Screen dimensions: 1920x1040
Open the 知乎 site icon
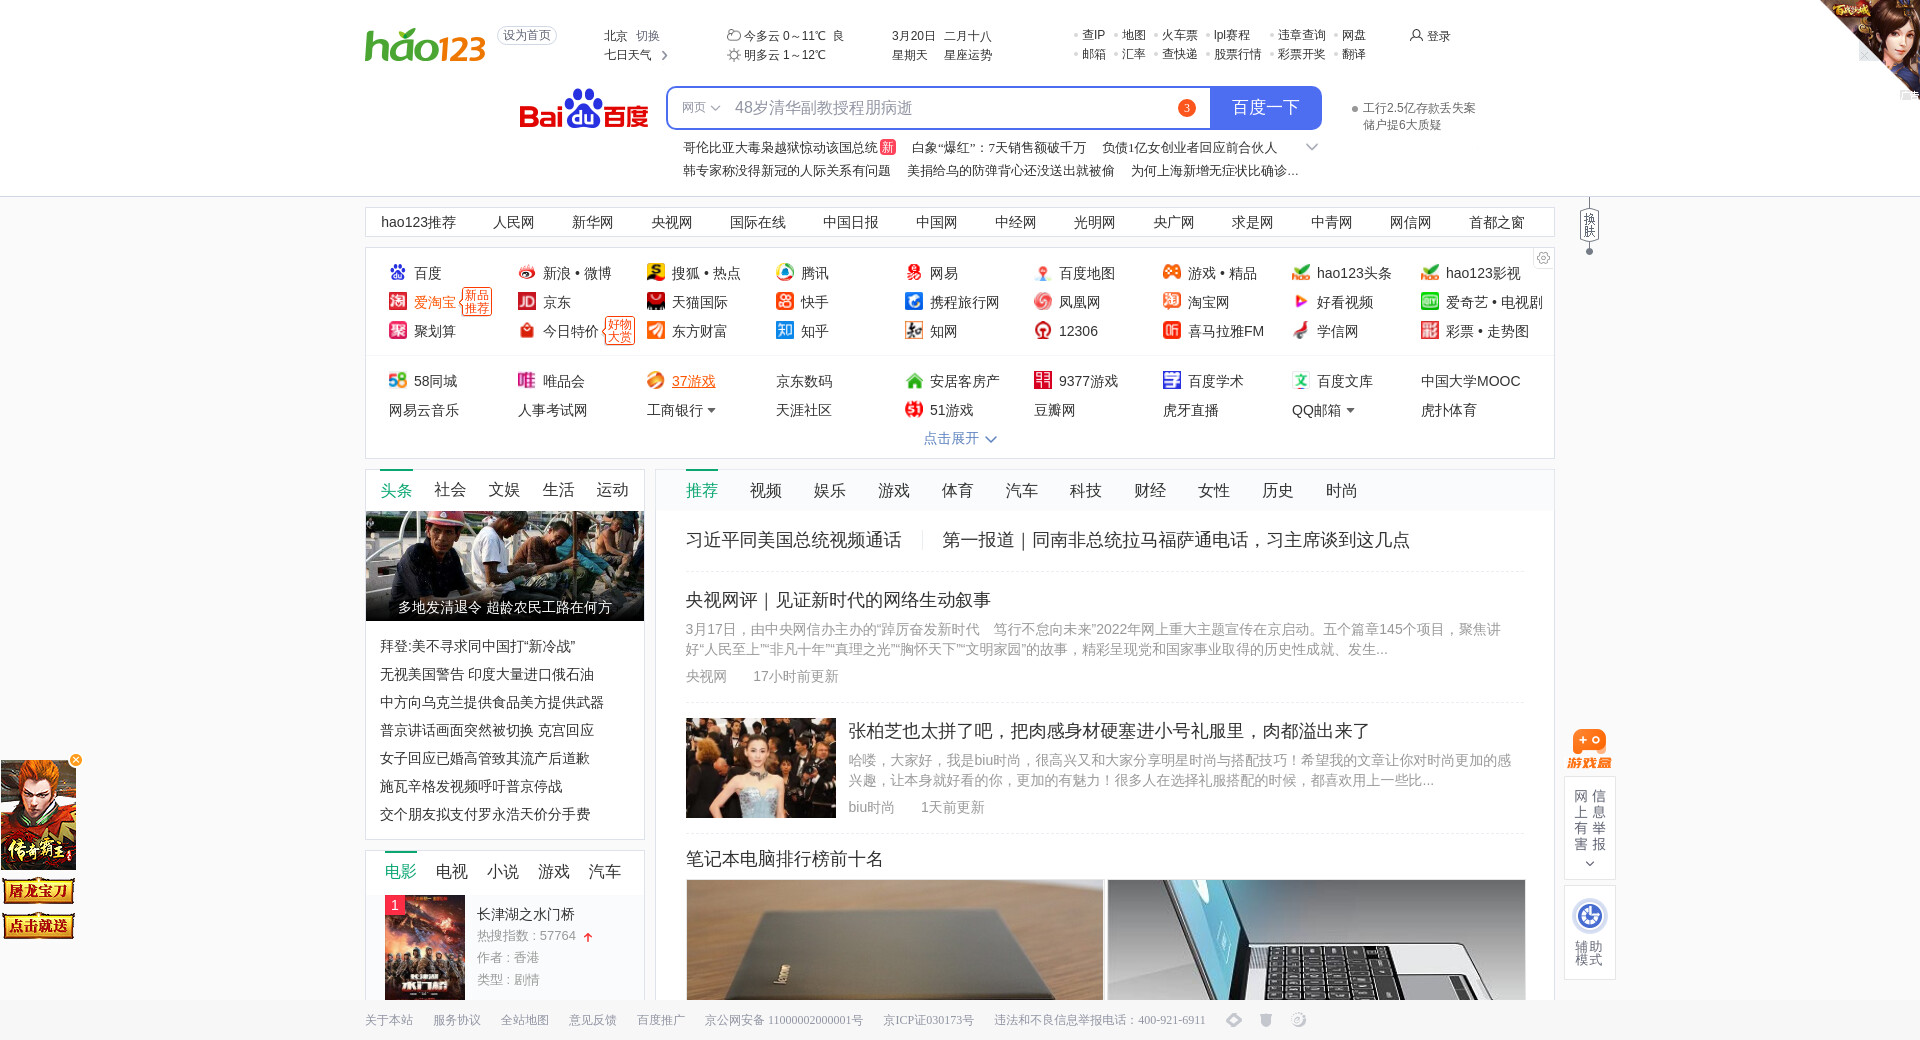click(x=785, y=331)
